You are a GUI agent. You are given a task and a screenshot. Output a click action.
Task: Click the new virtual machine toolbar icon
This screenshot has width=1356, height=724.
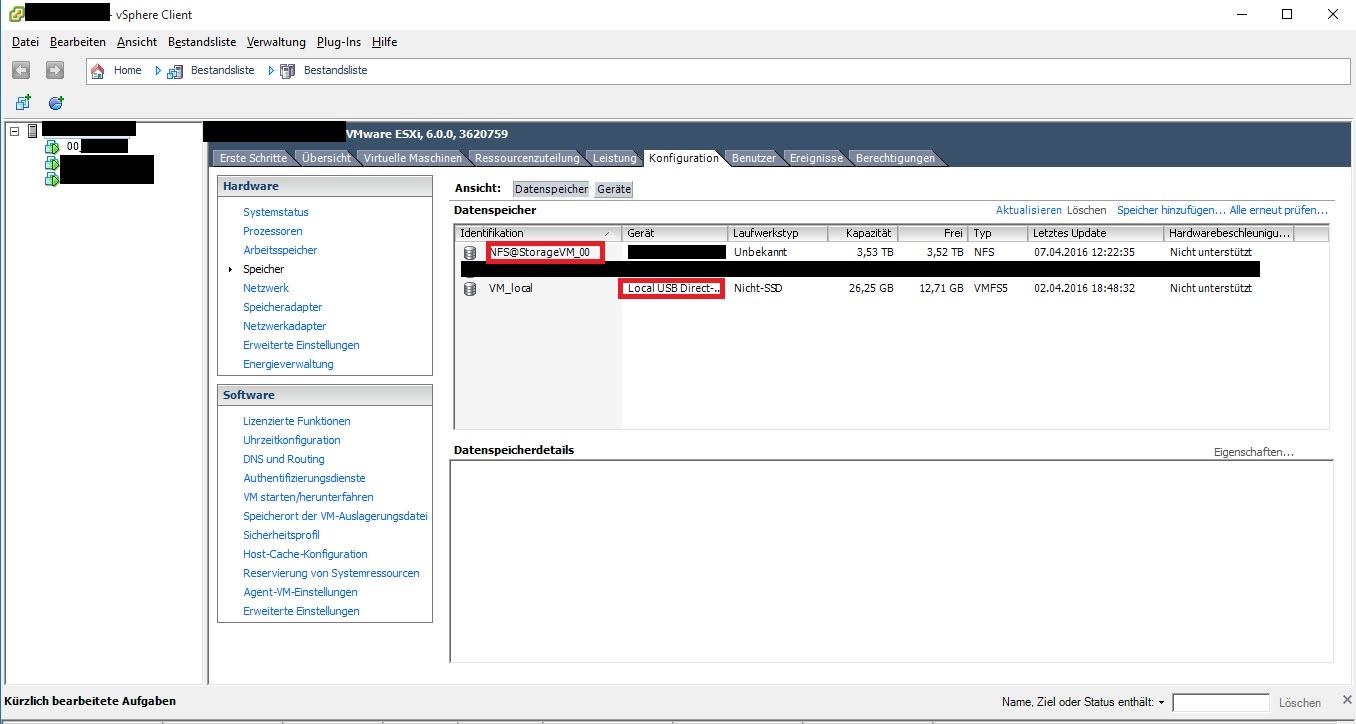coord(23,103)
